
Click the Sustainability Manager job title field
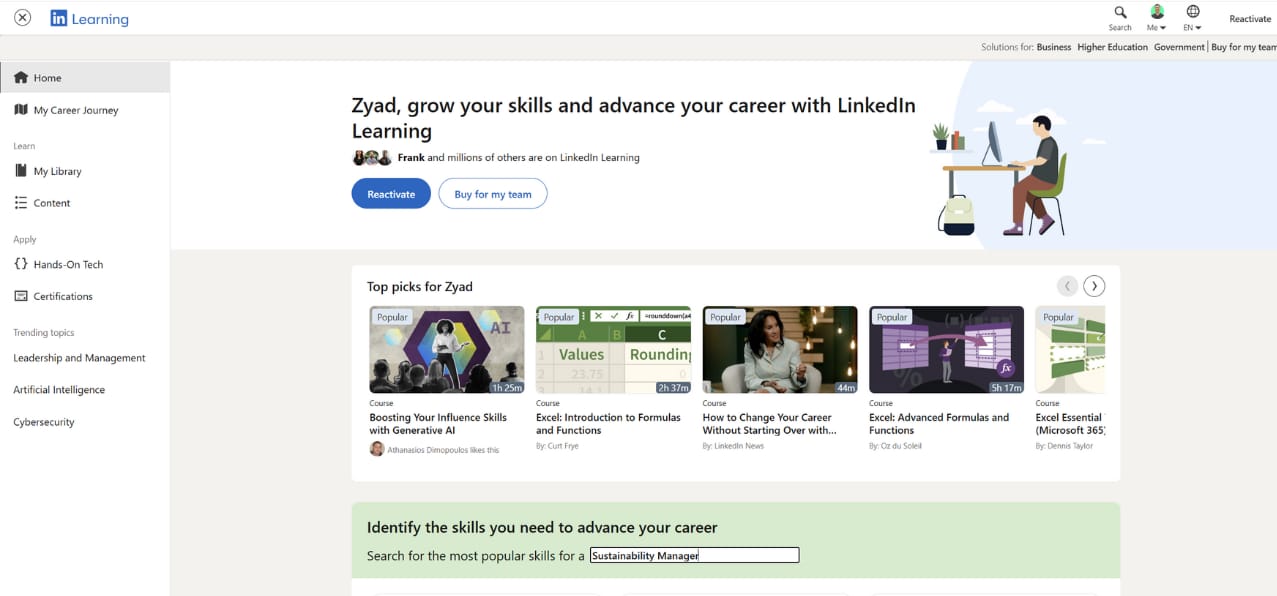pyautogui.click(x=694, y=555)
